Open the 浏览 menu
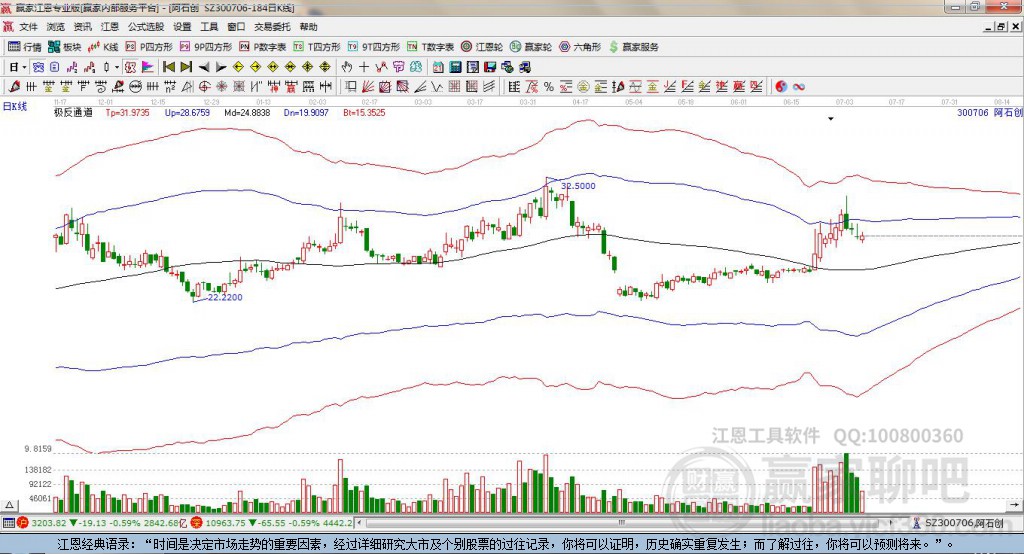1024x554 pixels. coord(56,27)
